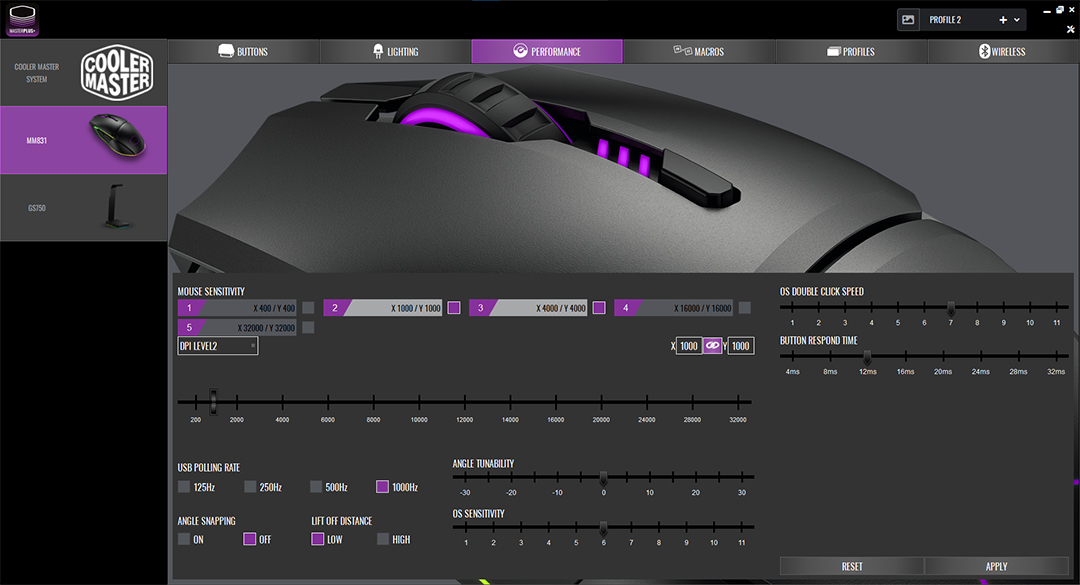Image resolution: width=1080 pixels, height=585 pixels.
Task: Open the settings tools icon below window controls
Action: pyautogui.click(x=1069, y=25)
